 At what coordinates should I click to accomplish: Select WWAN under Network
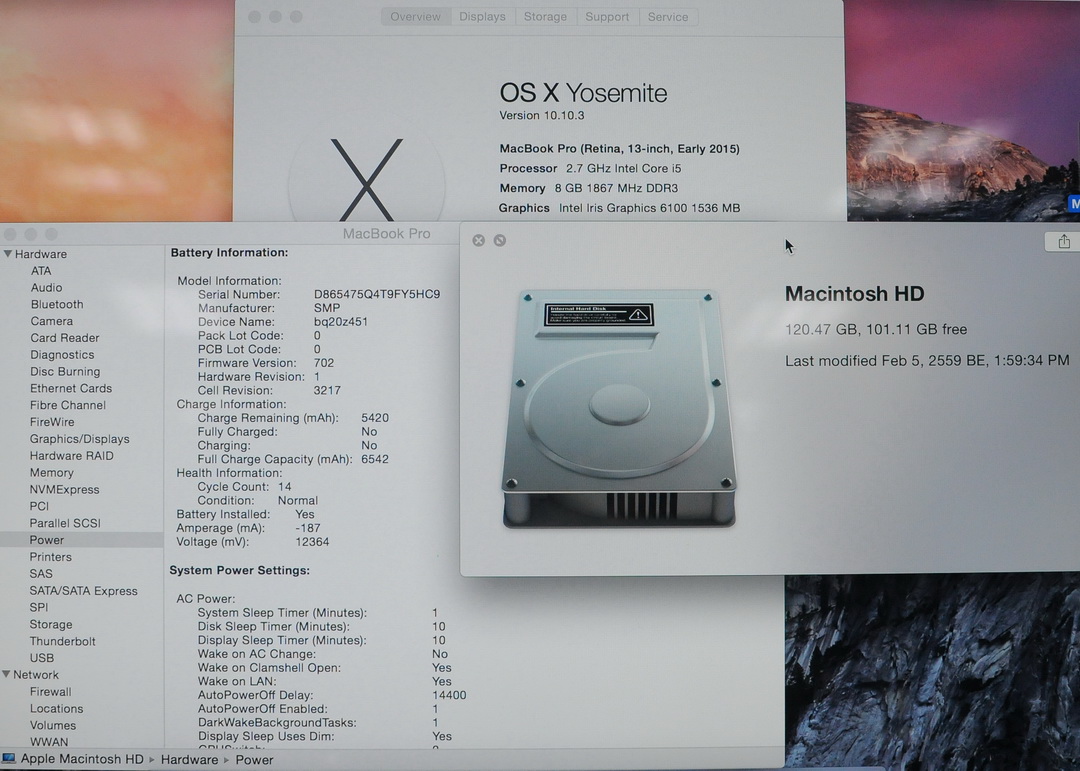coord(49,742)
